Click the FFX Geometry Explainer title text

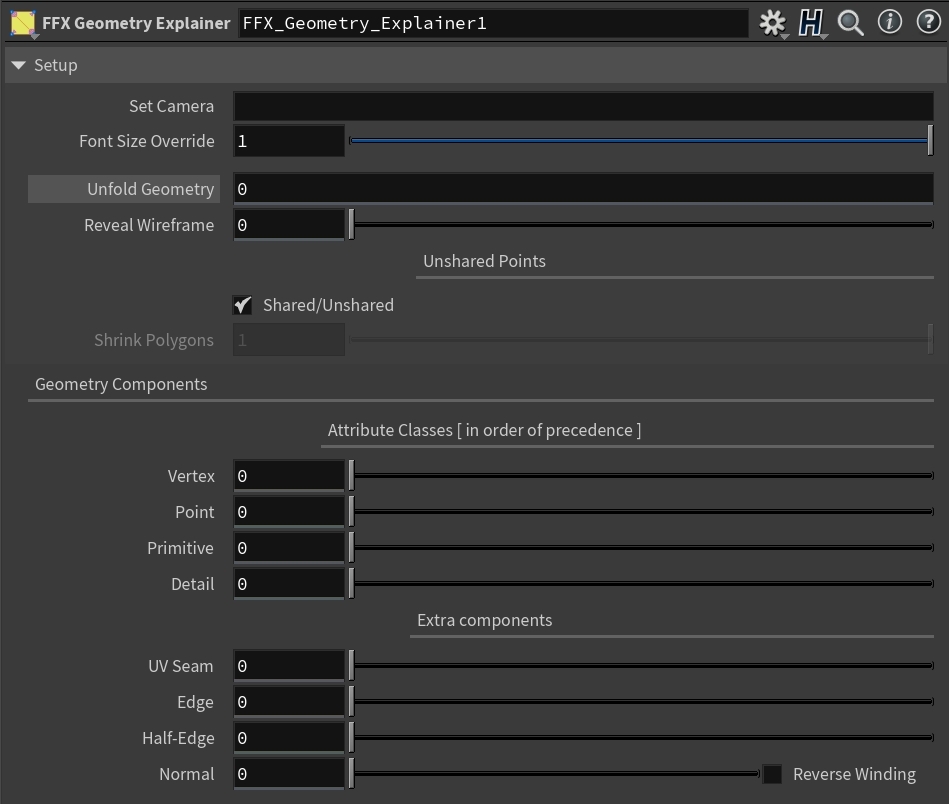[136, 23]
